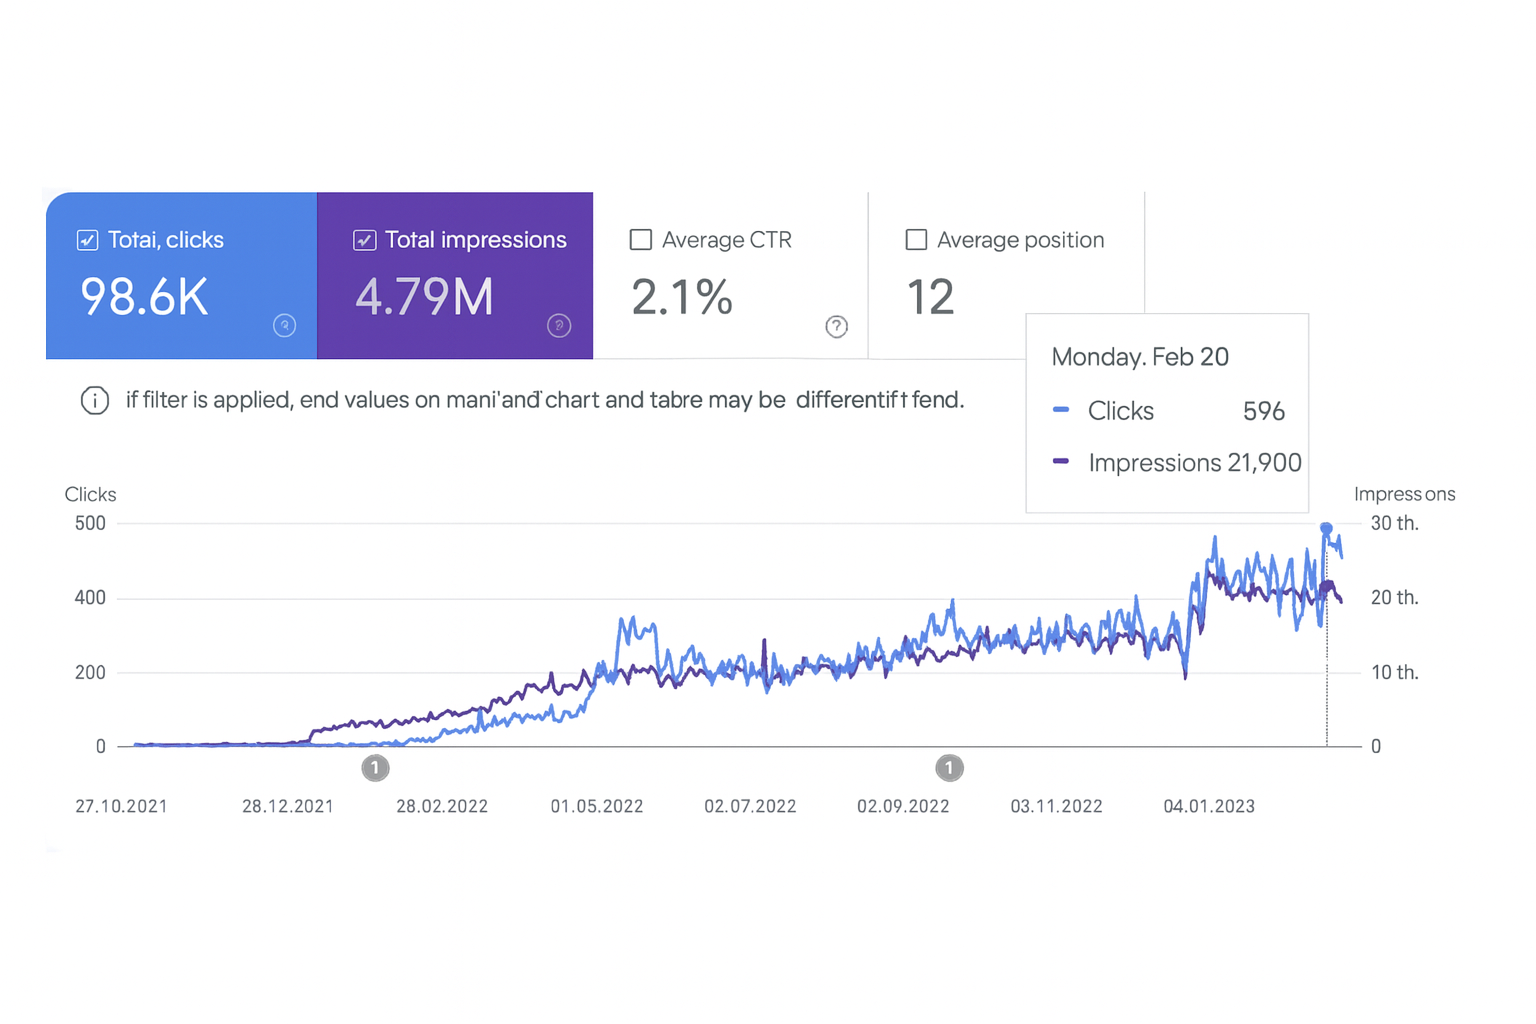Click the 98.6K total clicks value

(145, 297)
